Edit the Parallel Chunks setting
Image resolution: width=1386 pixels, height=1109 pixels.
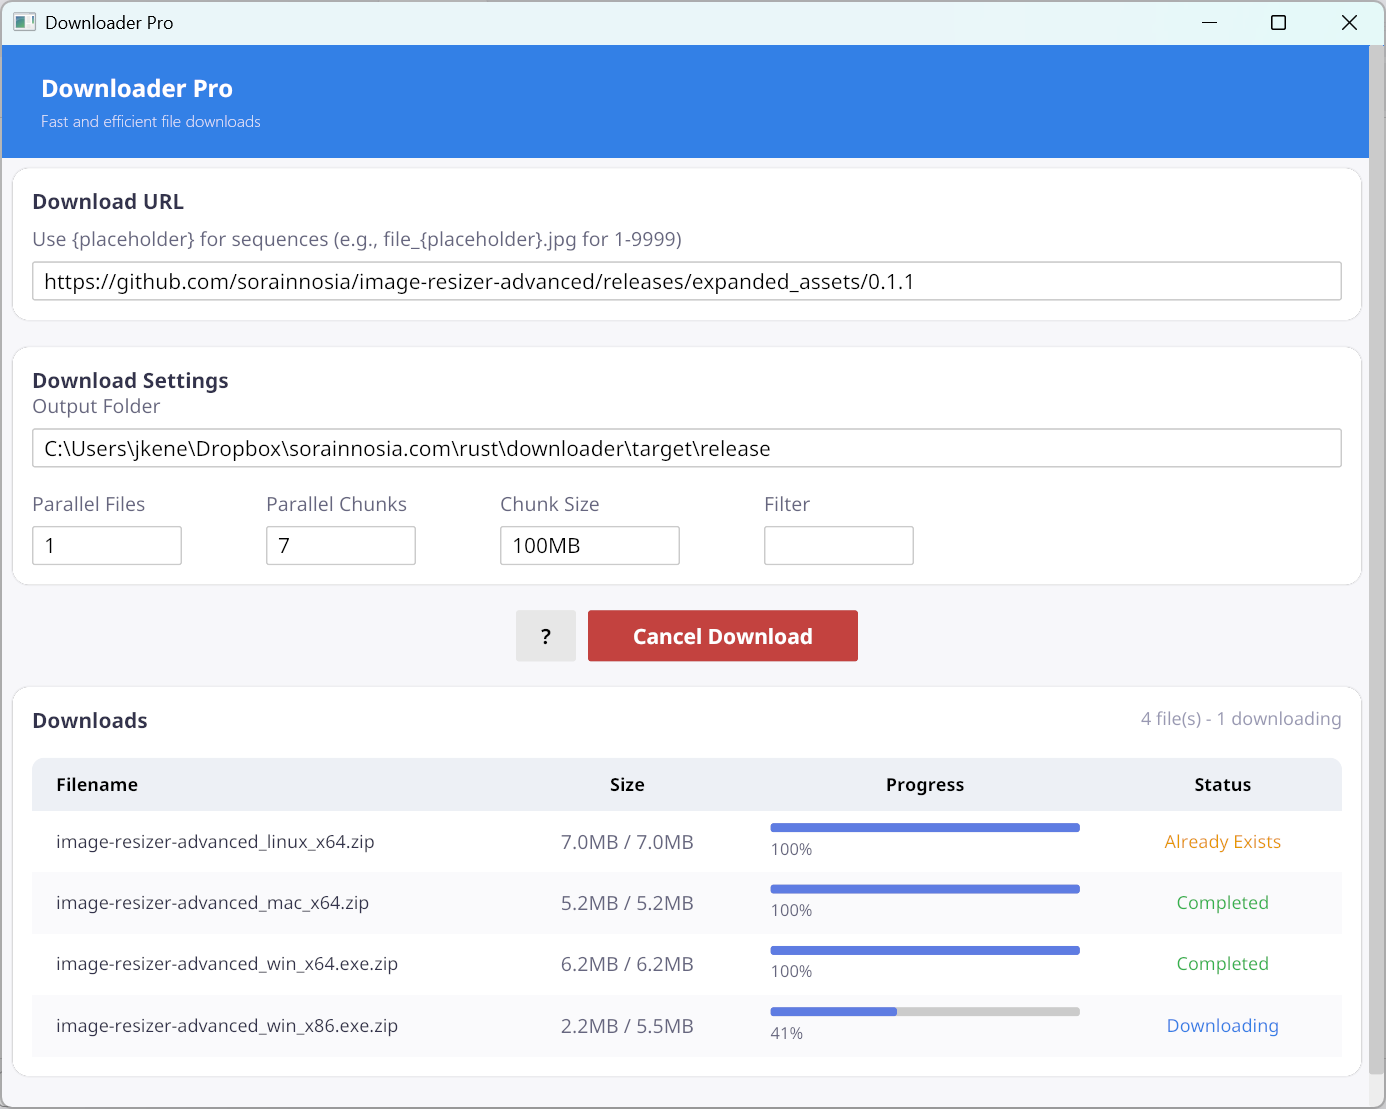340,545
